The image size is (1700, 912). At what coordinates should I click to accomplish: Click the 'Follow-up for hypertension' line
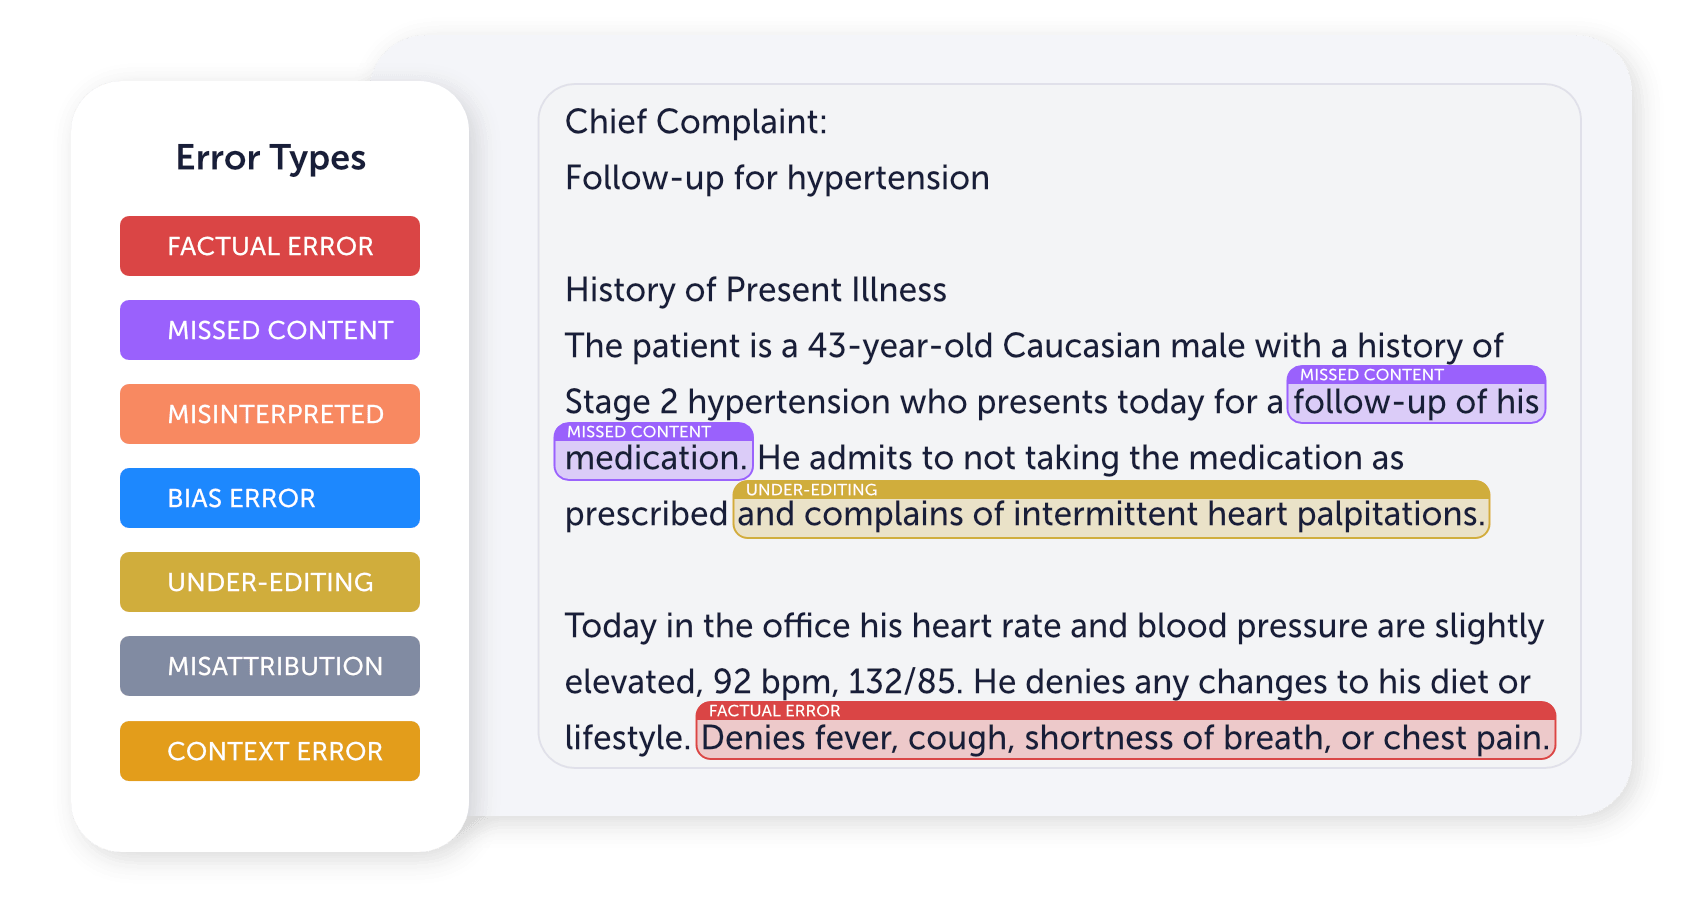click(x=777, y=178)
